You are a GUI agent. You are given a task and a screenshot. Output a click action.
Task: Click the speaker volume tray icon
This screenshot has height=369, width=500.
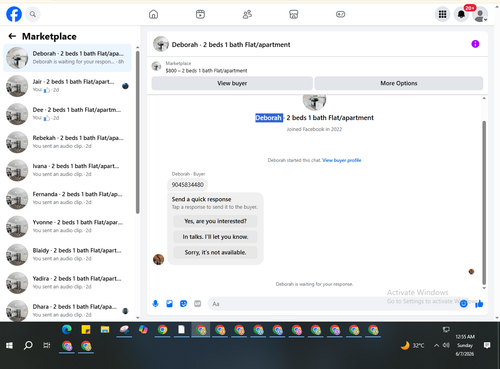[x=446, y=345]
